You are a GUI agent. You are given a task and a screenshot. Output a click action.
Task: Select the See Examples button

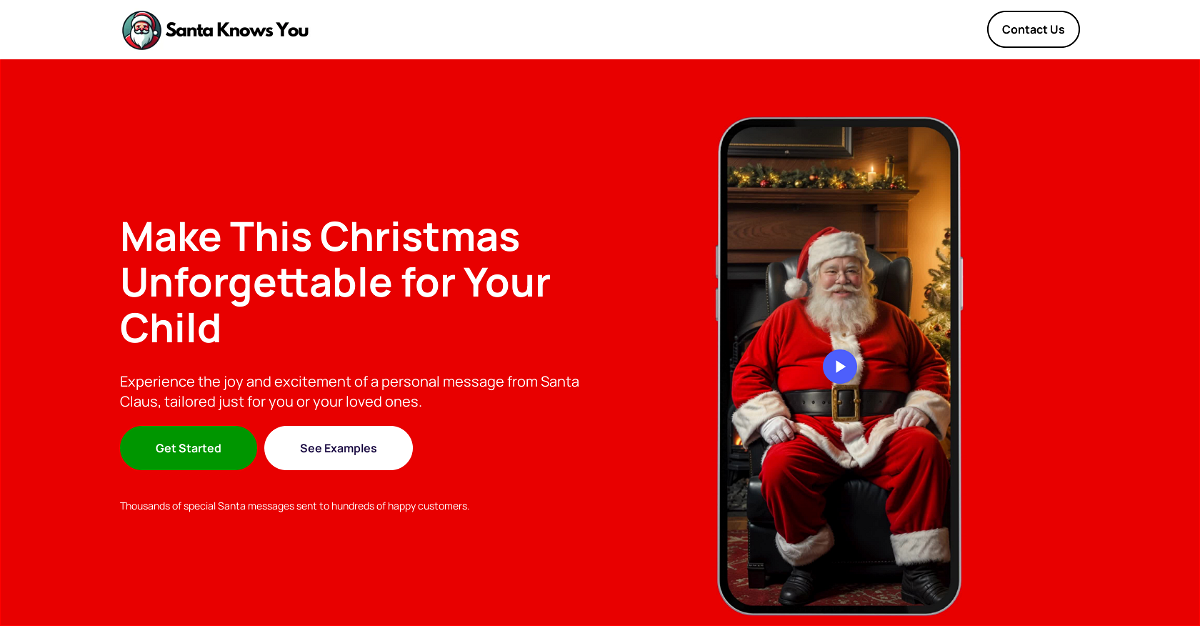[x=338, y=448]
